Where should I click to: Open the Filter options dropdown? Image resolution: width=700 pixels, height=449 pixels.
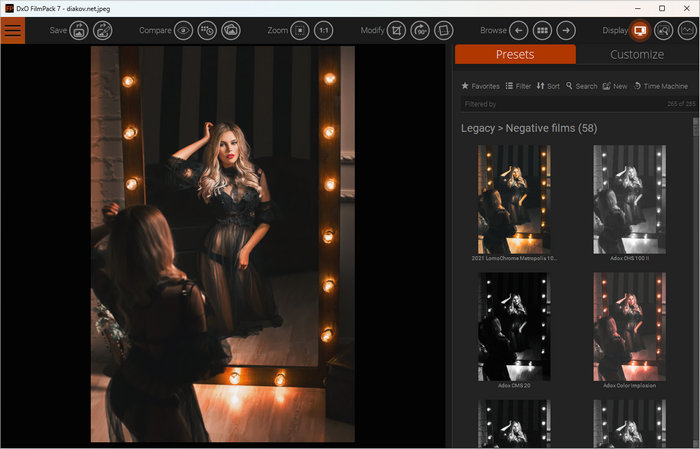[x=517, y=86]
